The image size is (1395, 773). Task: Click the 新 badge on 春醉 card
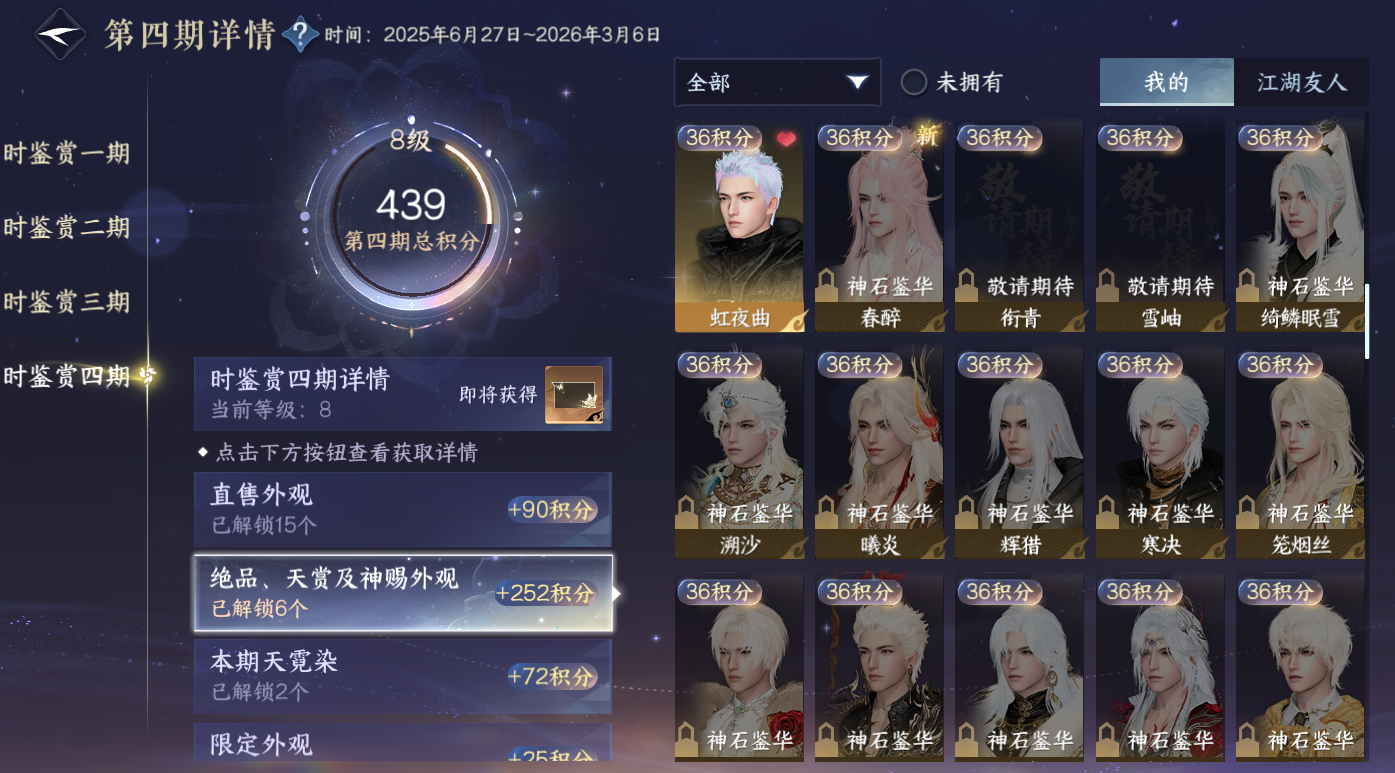tap(927, 135)
